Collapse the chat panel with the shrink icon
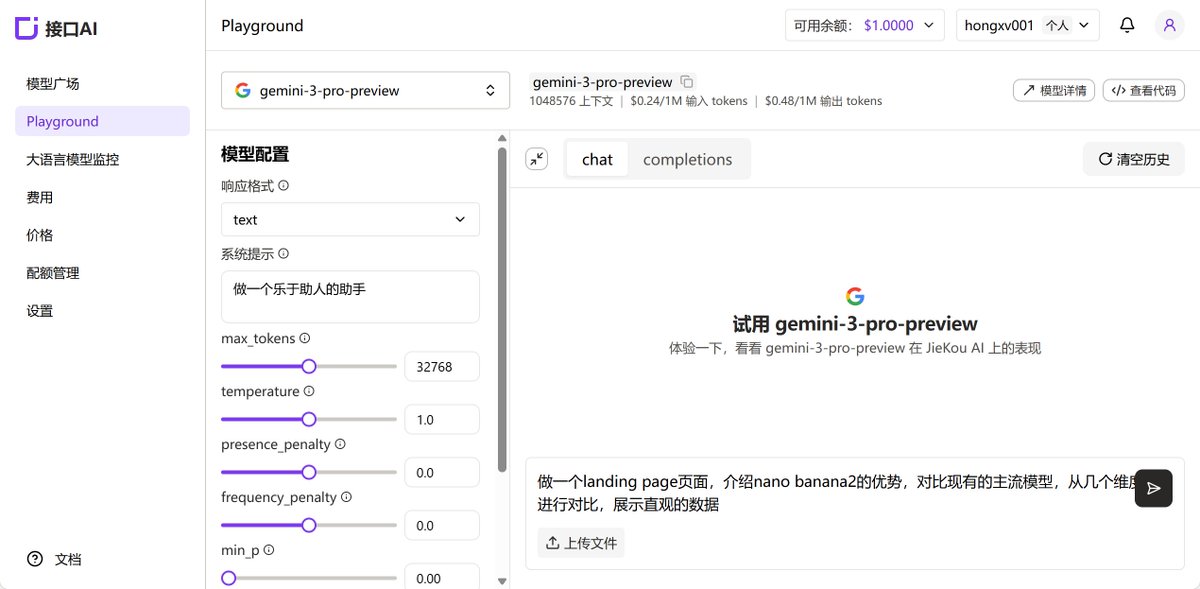The image size is (1200, 589). click(537, 159)
